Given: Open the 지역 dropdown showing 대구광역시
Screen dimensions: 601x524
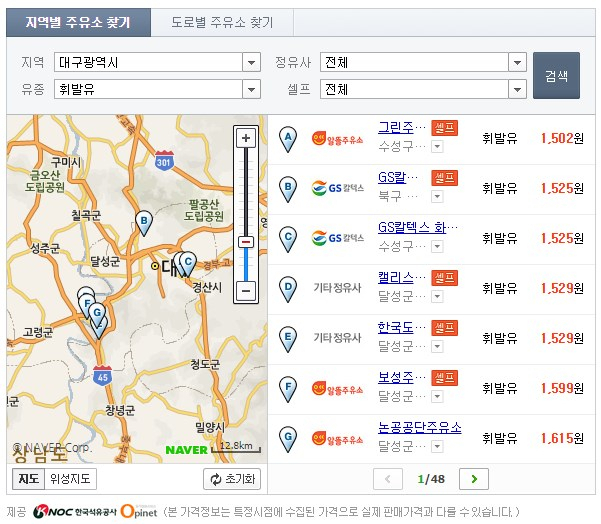Looking at the screenshot, I should (x=157, y=62).
